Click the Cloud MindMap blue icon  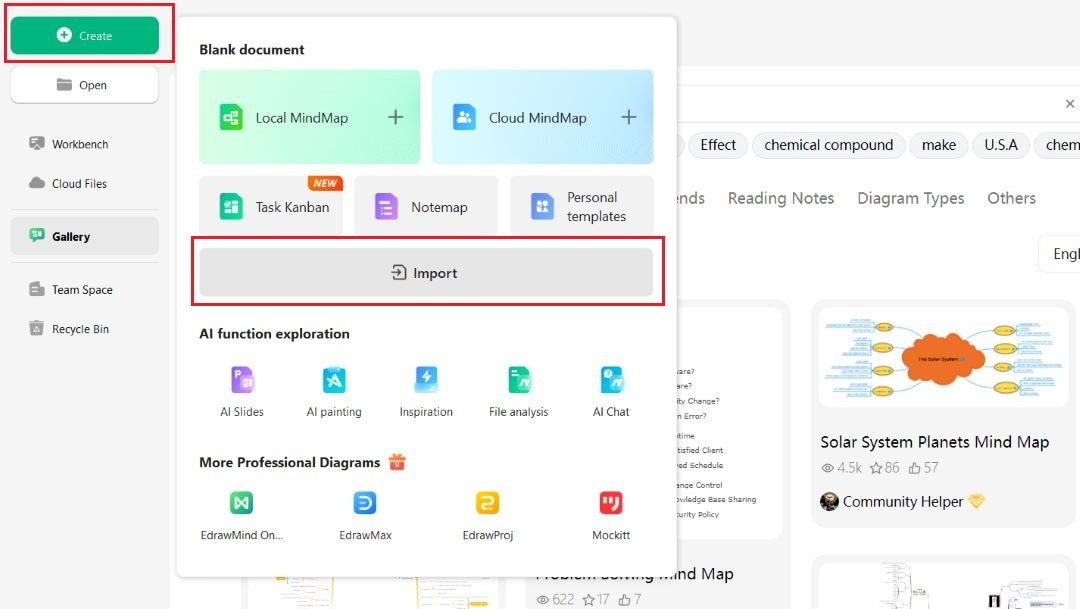coord(464,117)
